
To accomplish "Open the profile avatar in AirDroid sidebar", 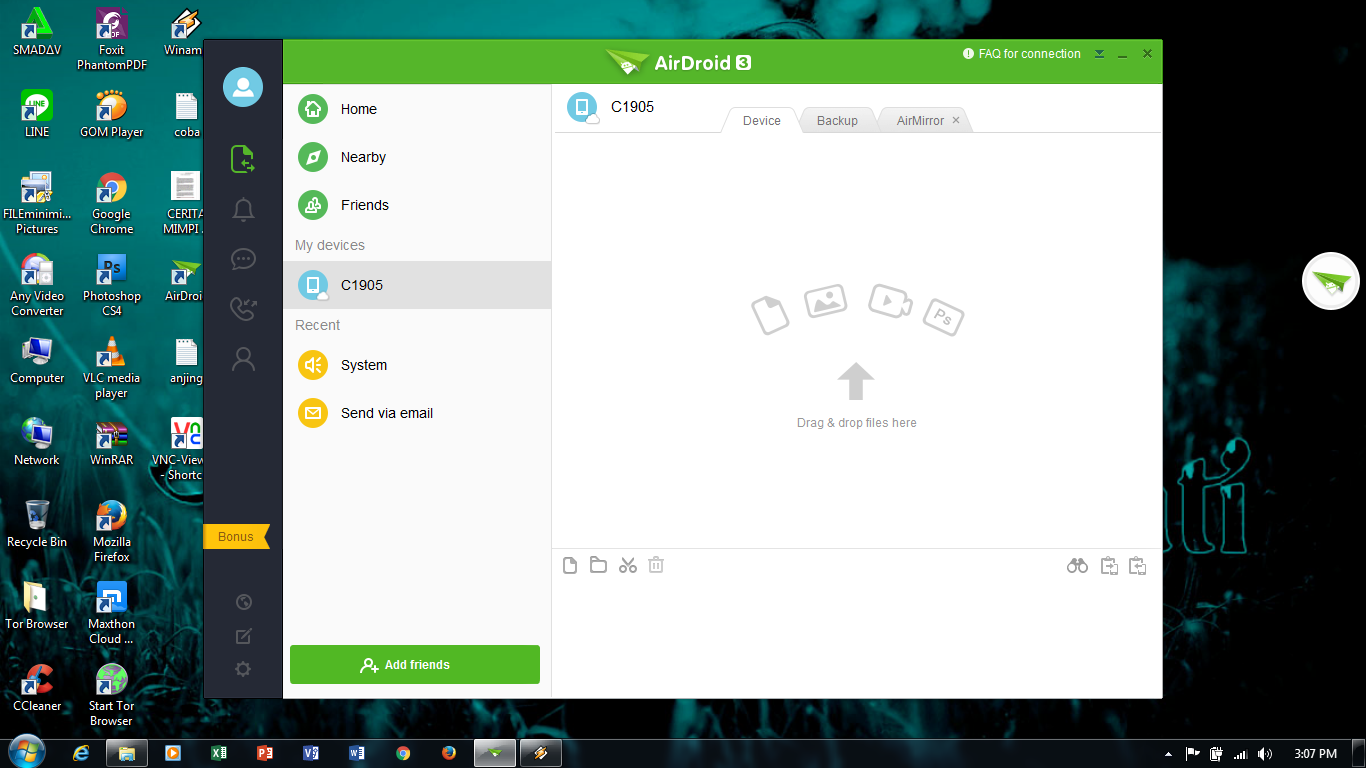I will tap(243, 87).
